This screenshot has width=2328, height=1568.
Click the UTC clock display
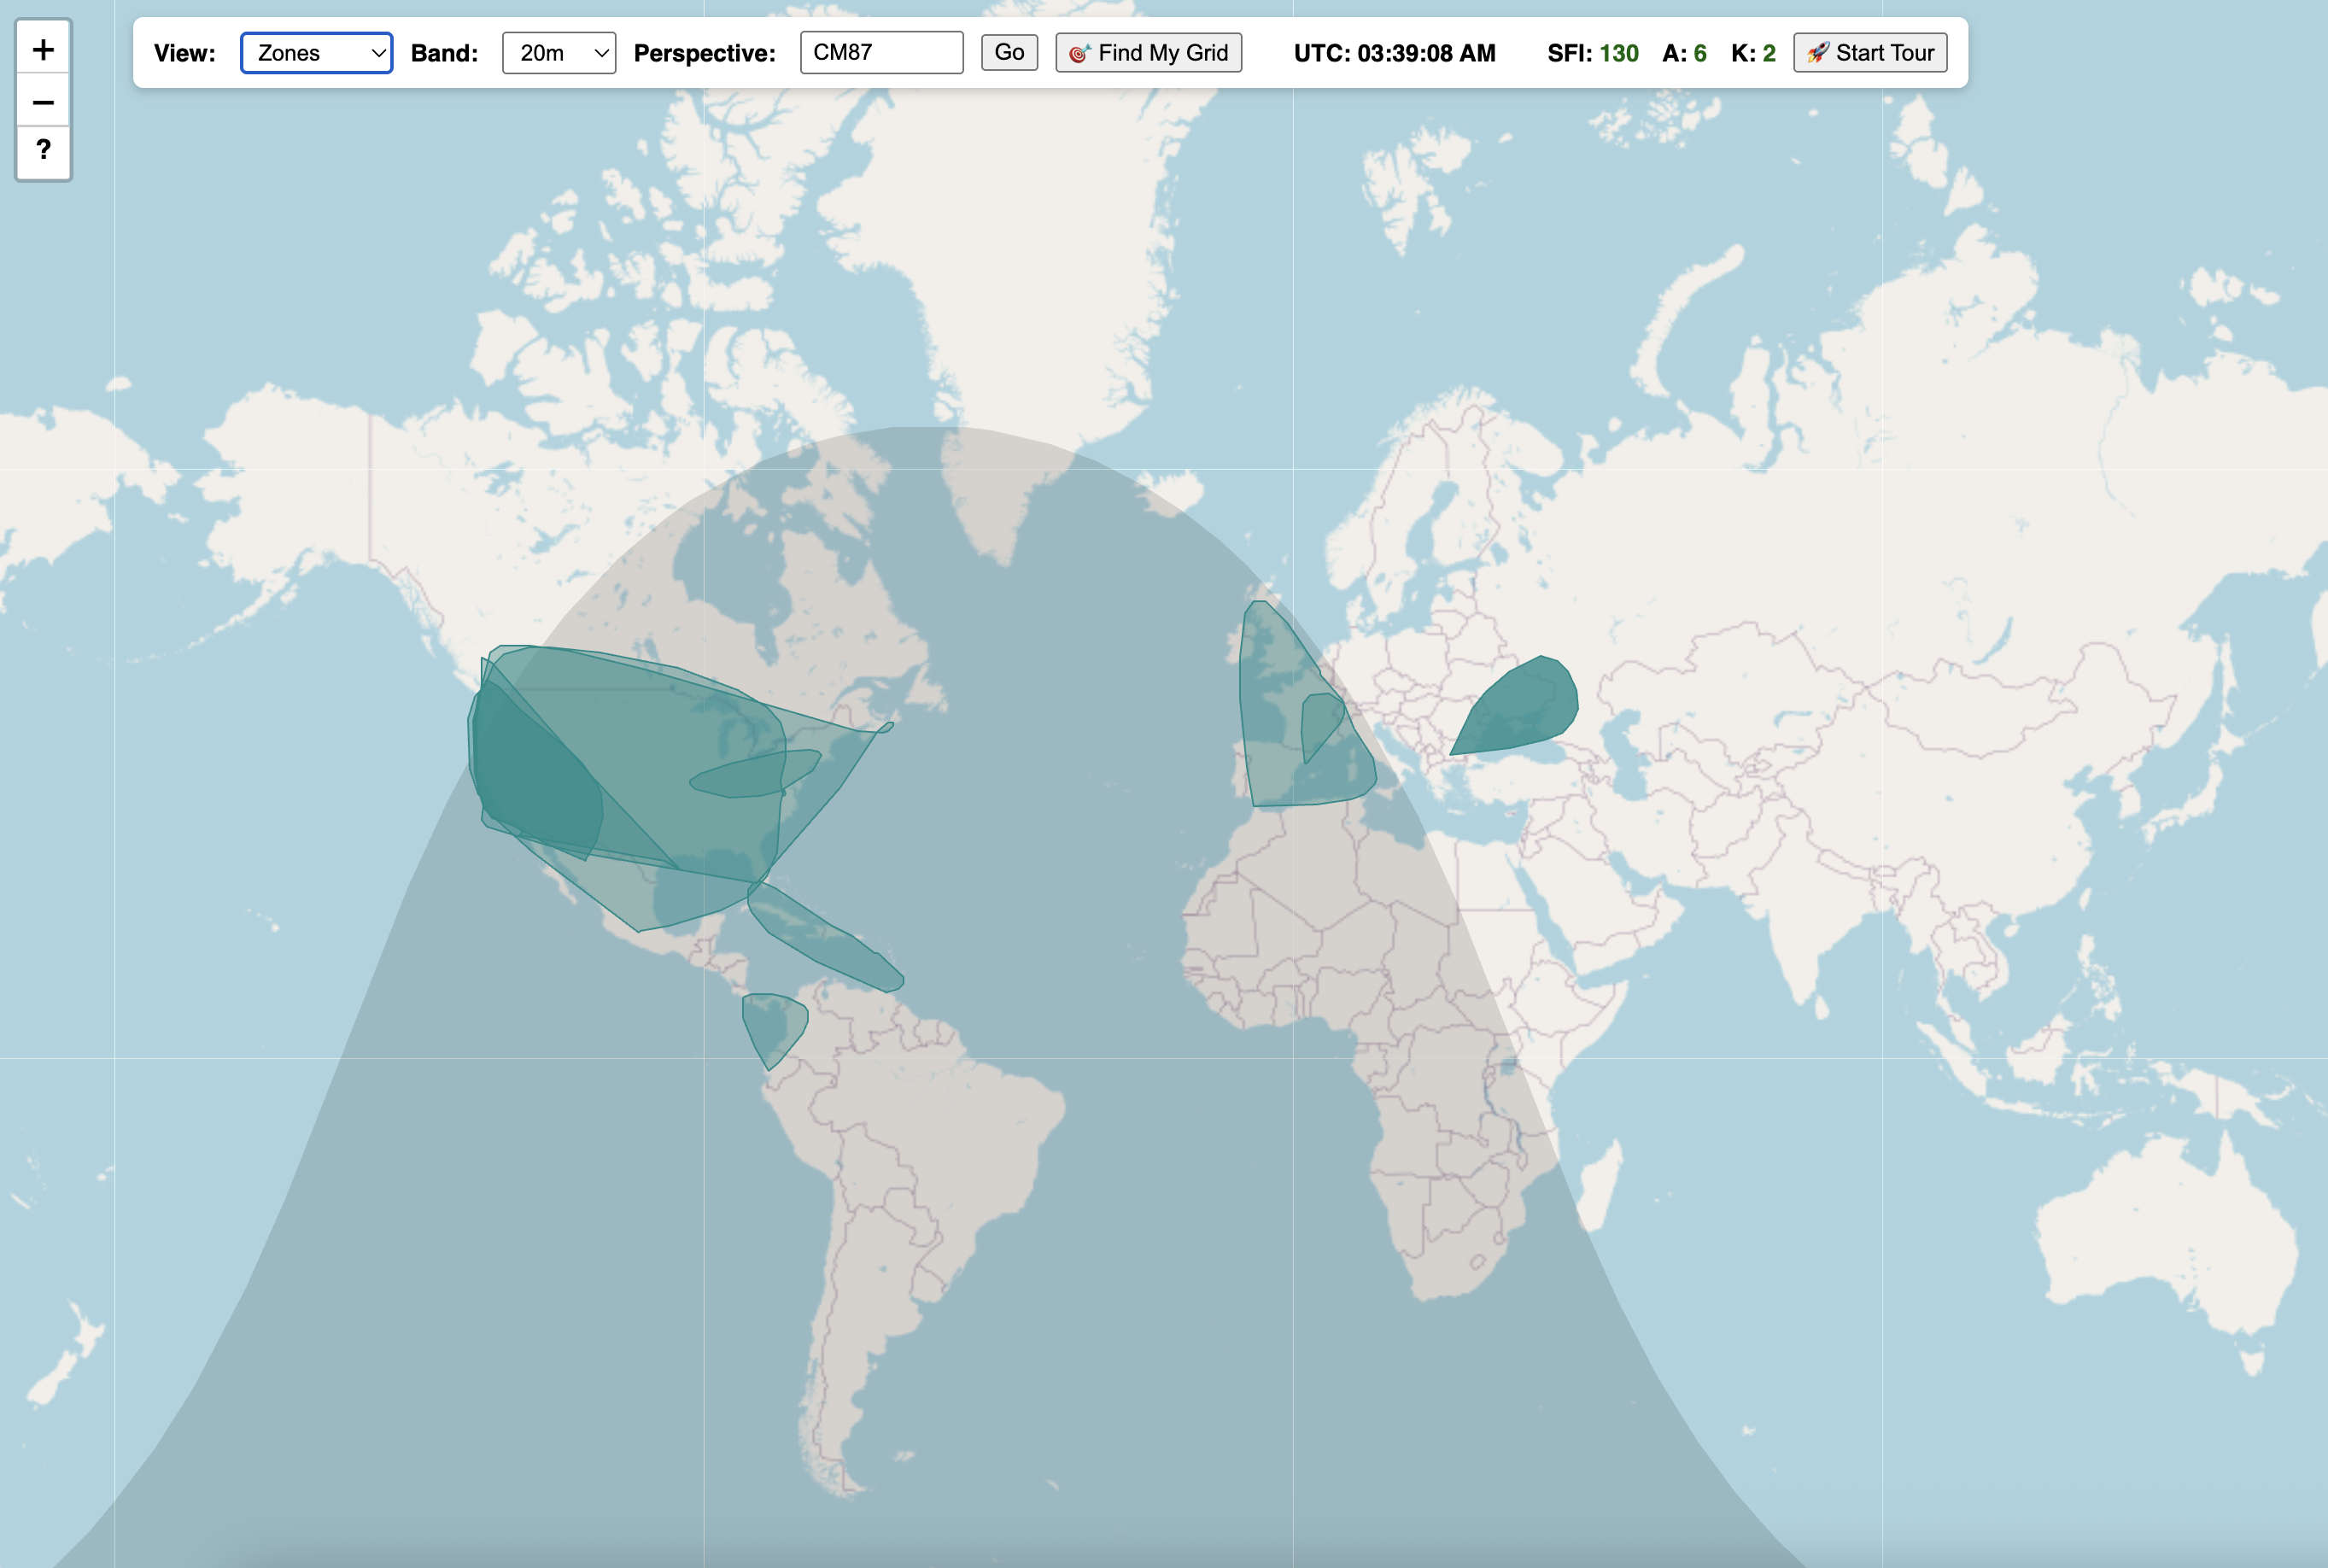(x=1393, y=53)
